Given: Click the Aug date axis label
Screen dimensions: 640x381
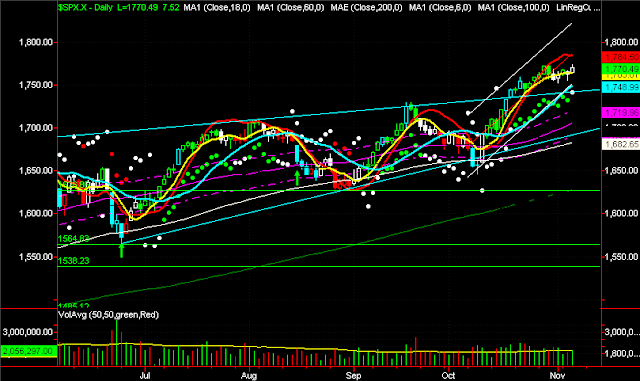Looking at the screenshot, I should (x=249, y=375).
